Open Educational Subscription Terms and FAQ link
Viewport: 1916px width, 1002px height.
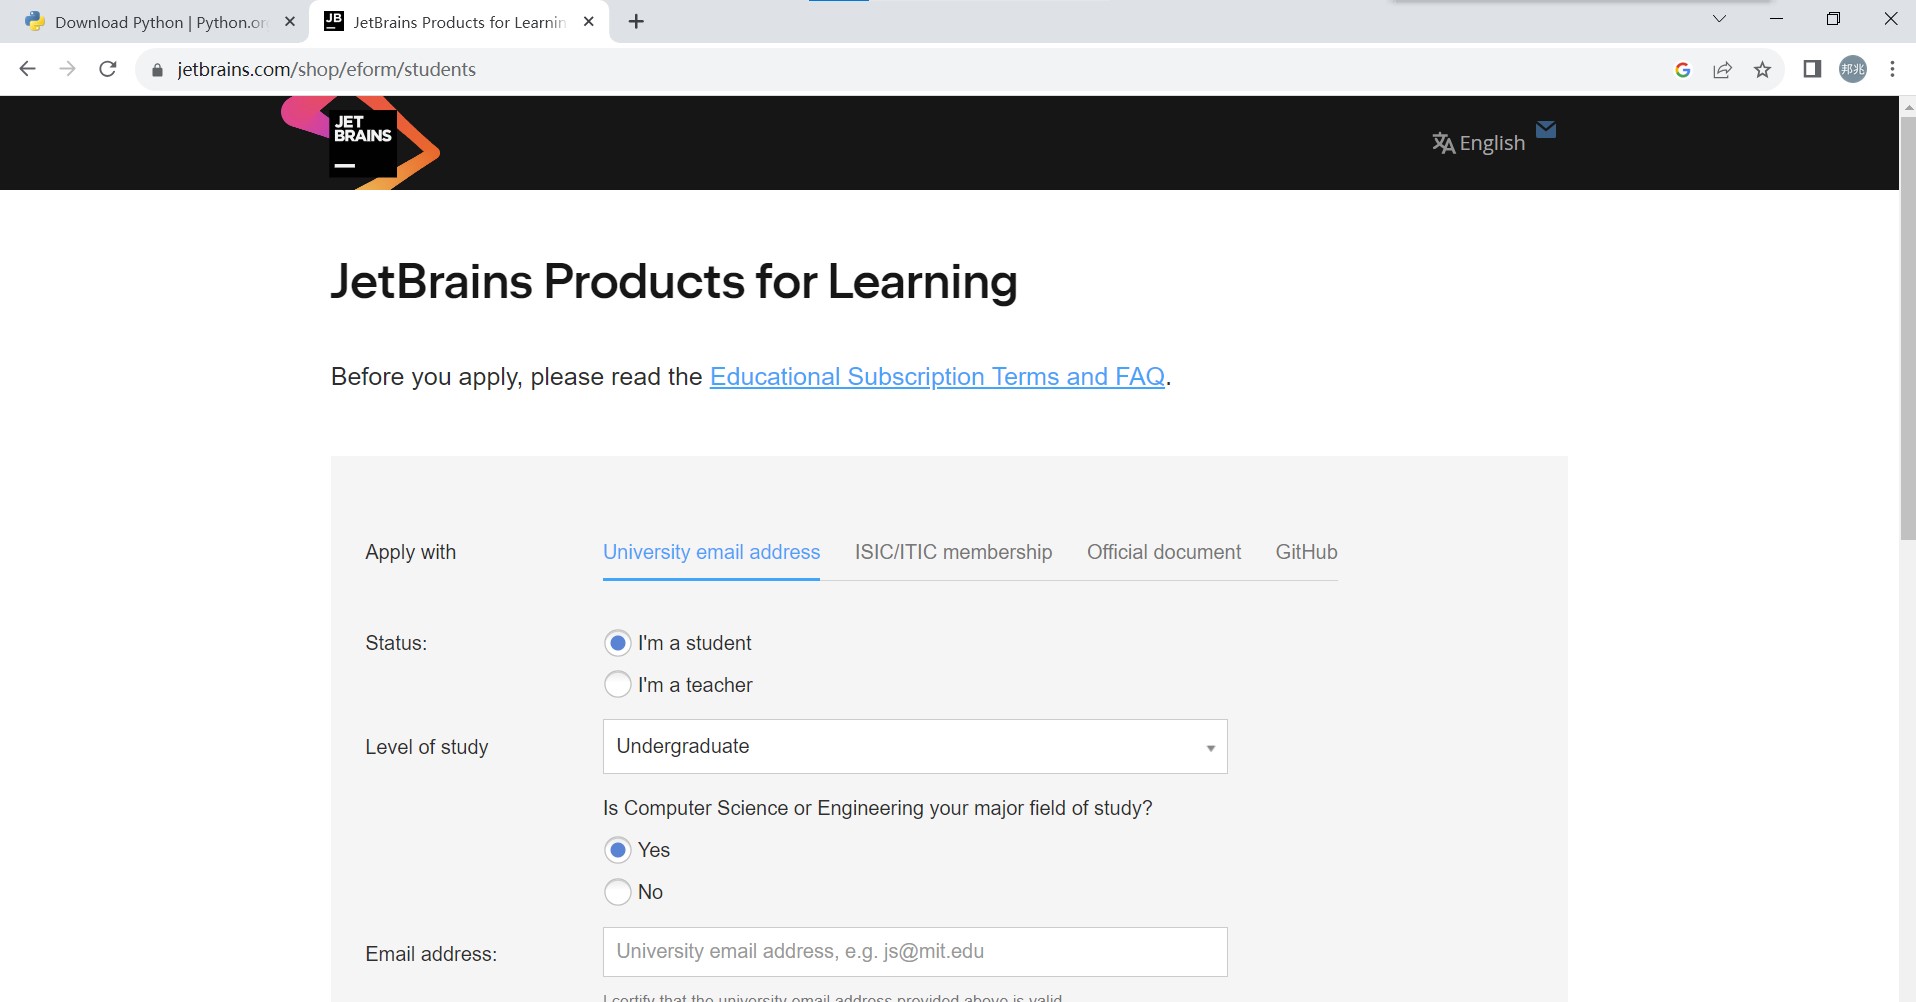937,377
